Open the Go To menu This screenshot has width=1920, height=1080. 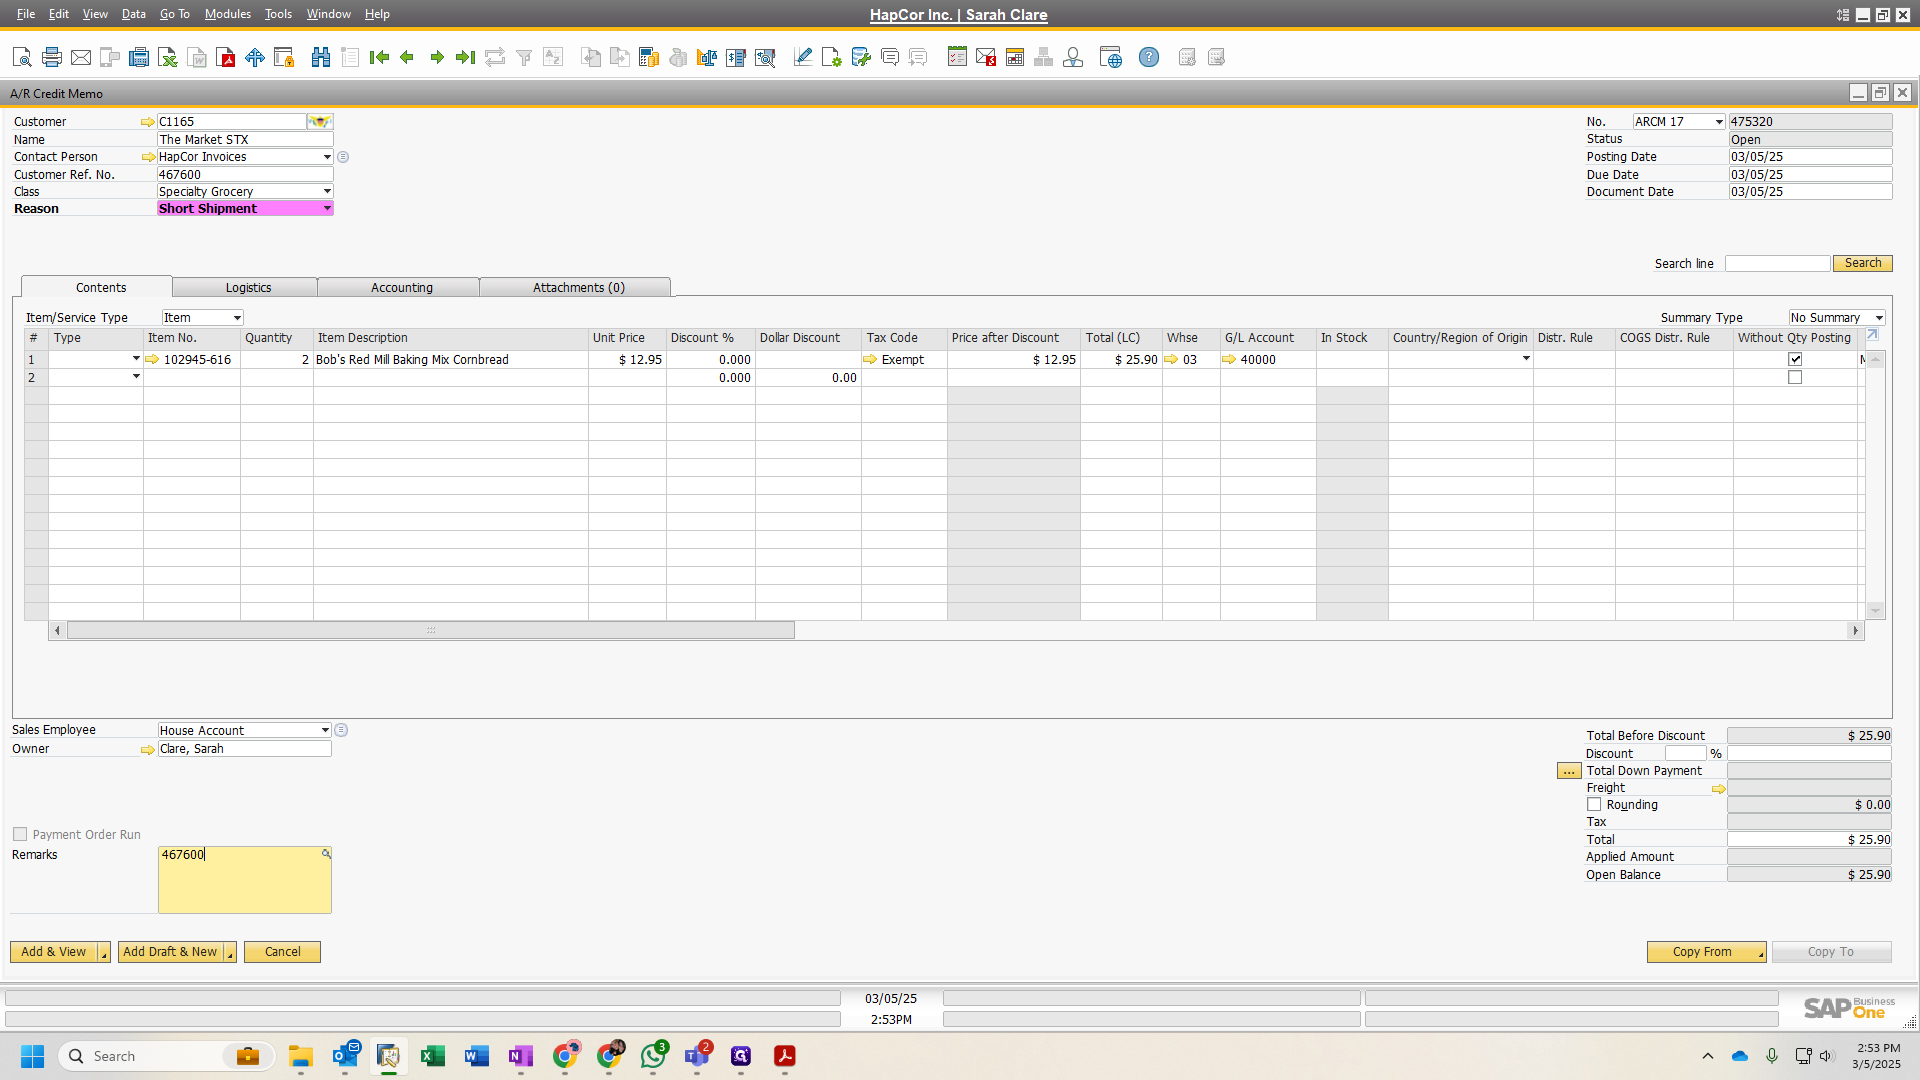pos(175,14)
